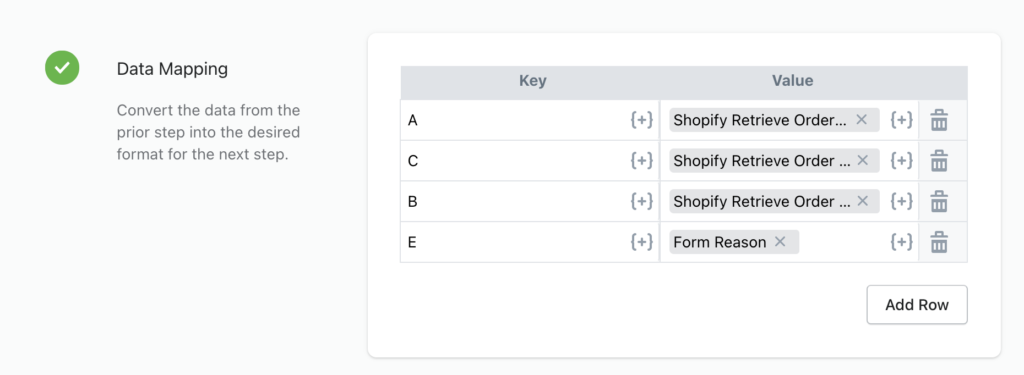Remove Shopify Retrieve Order tag in row C
The image size is (1024, 375).
coord(862,161)
